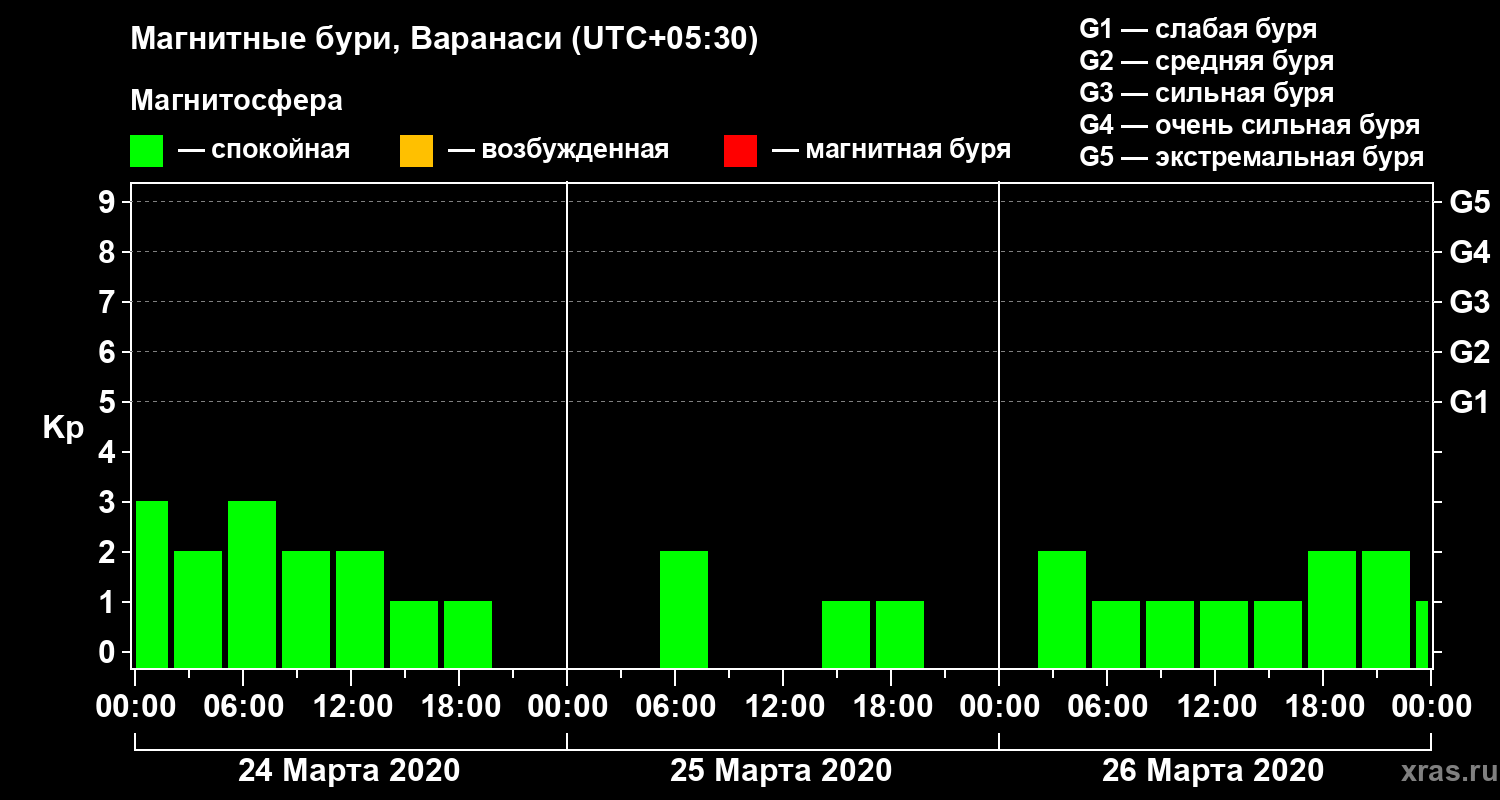Click the Kp 3 bar at 06:00 on 24 March
This screenshot has width=1500, height=800.
pyautogui.click(x=252, y=584)
